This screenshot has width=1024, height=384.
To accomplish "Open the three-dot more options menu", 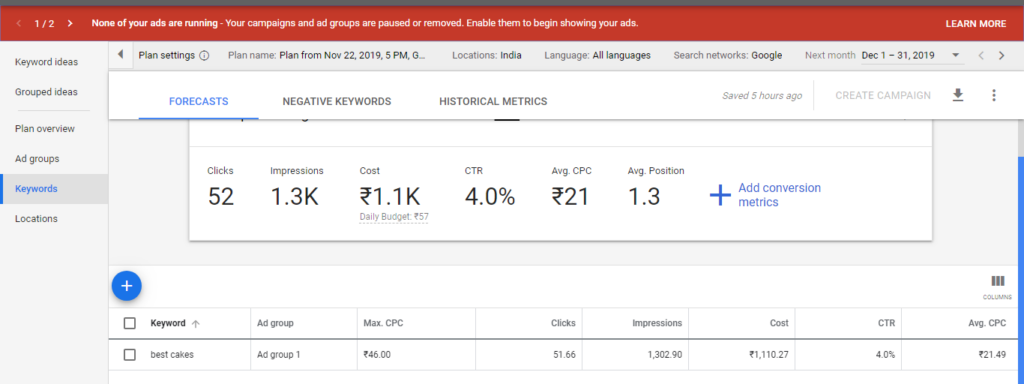I will click(993, 95).
